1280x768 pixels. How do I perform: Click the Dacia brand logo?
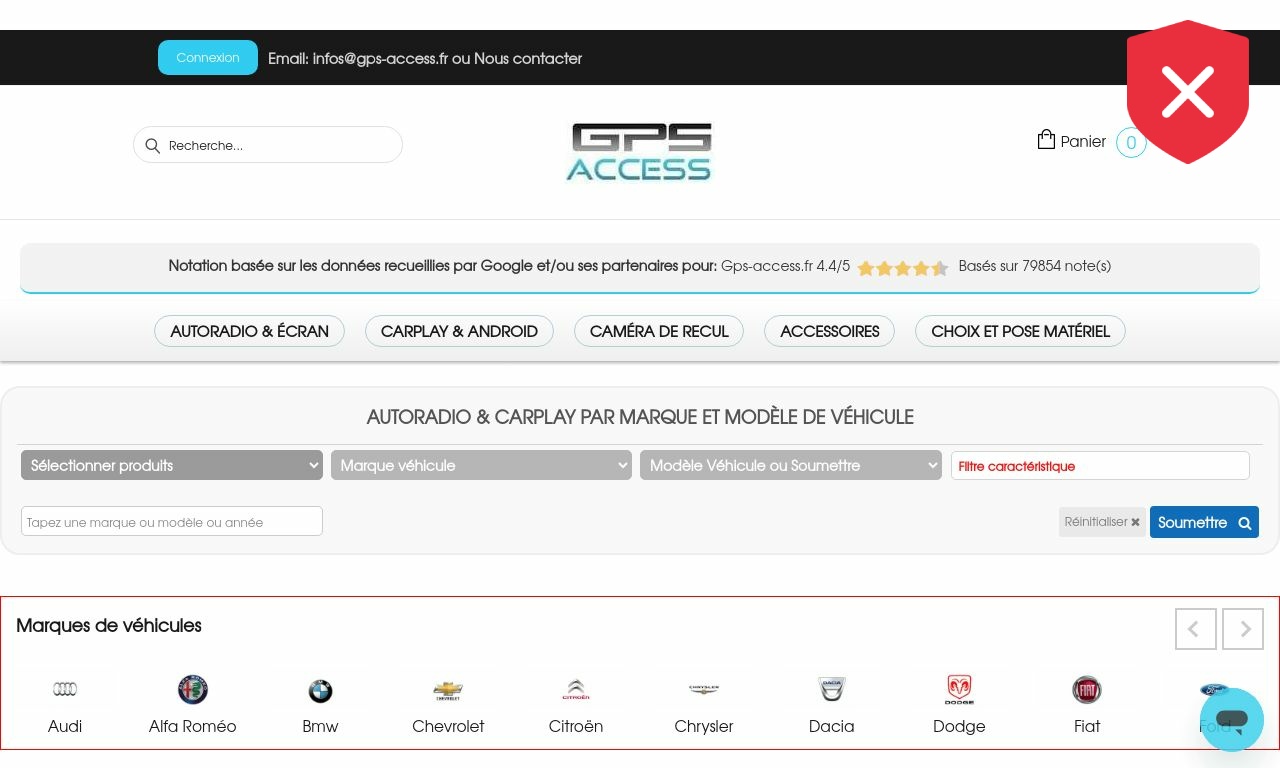832,689
